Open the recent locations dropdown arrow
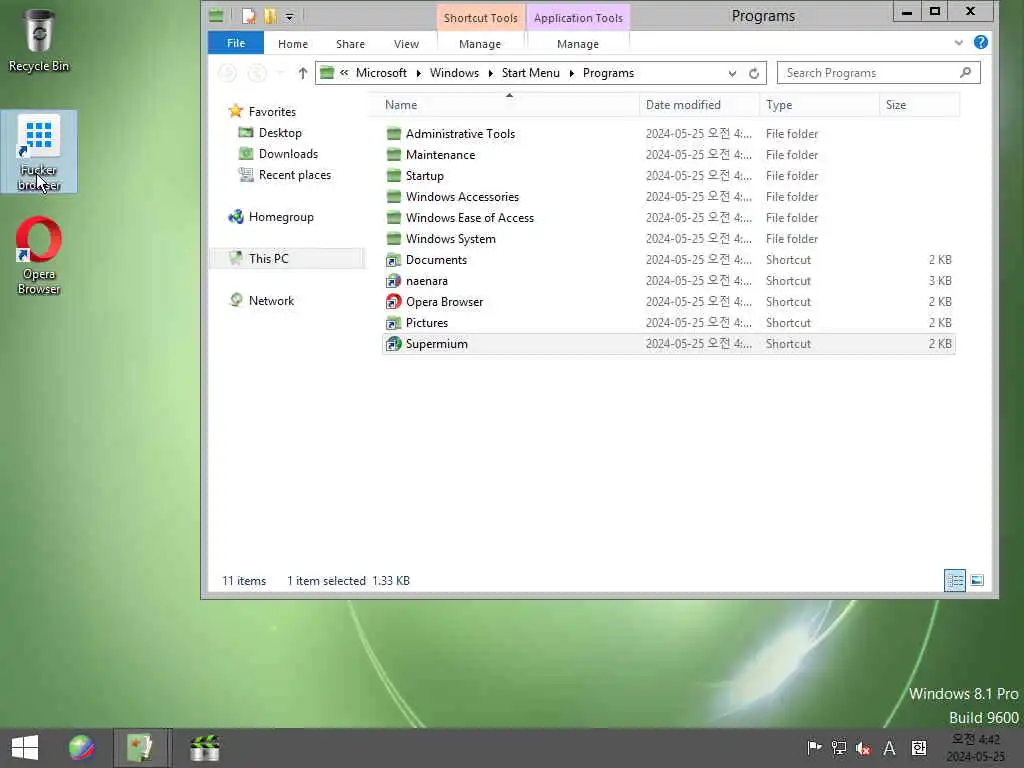This screenshot has height=768, width=1024. pos(280,73)
